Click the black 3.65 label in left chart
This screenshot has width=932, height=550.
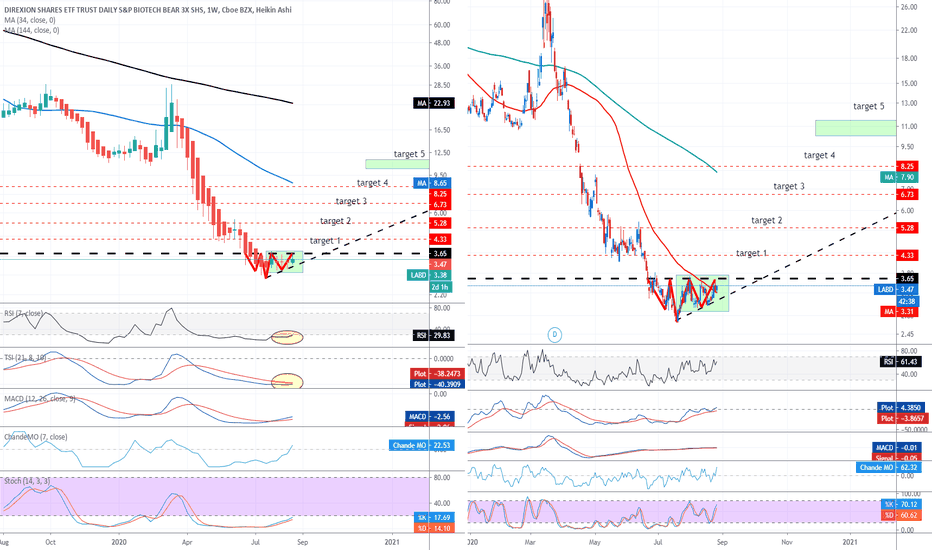tap(440, 253)
